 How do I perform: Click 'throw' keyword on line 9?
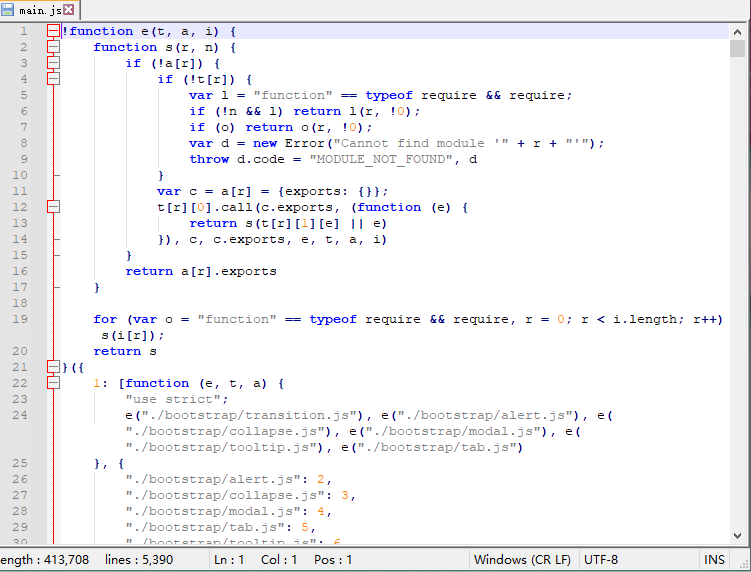click(x=209, y=160)
